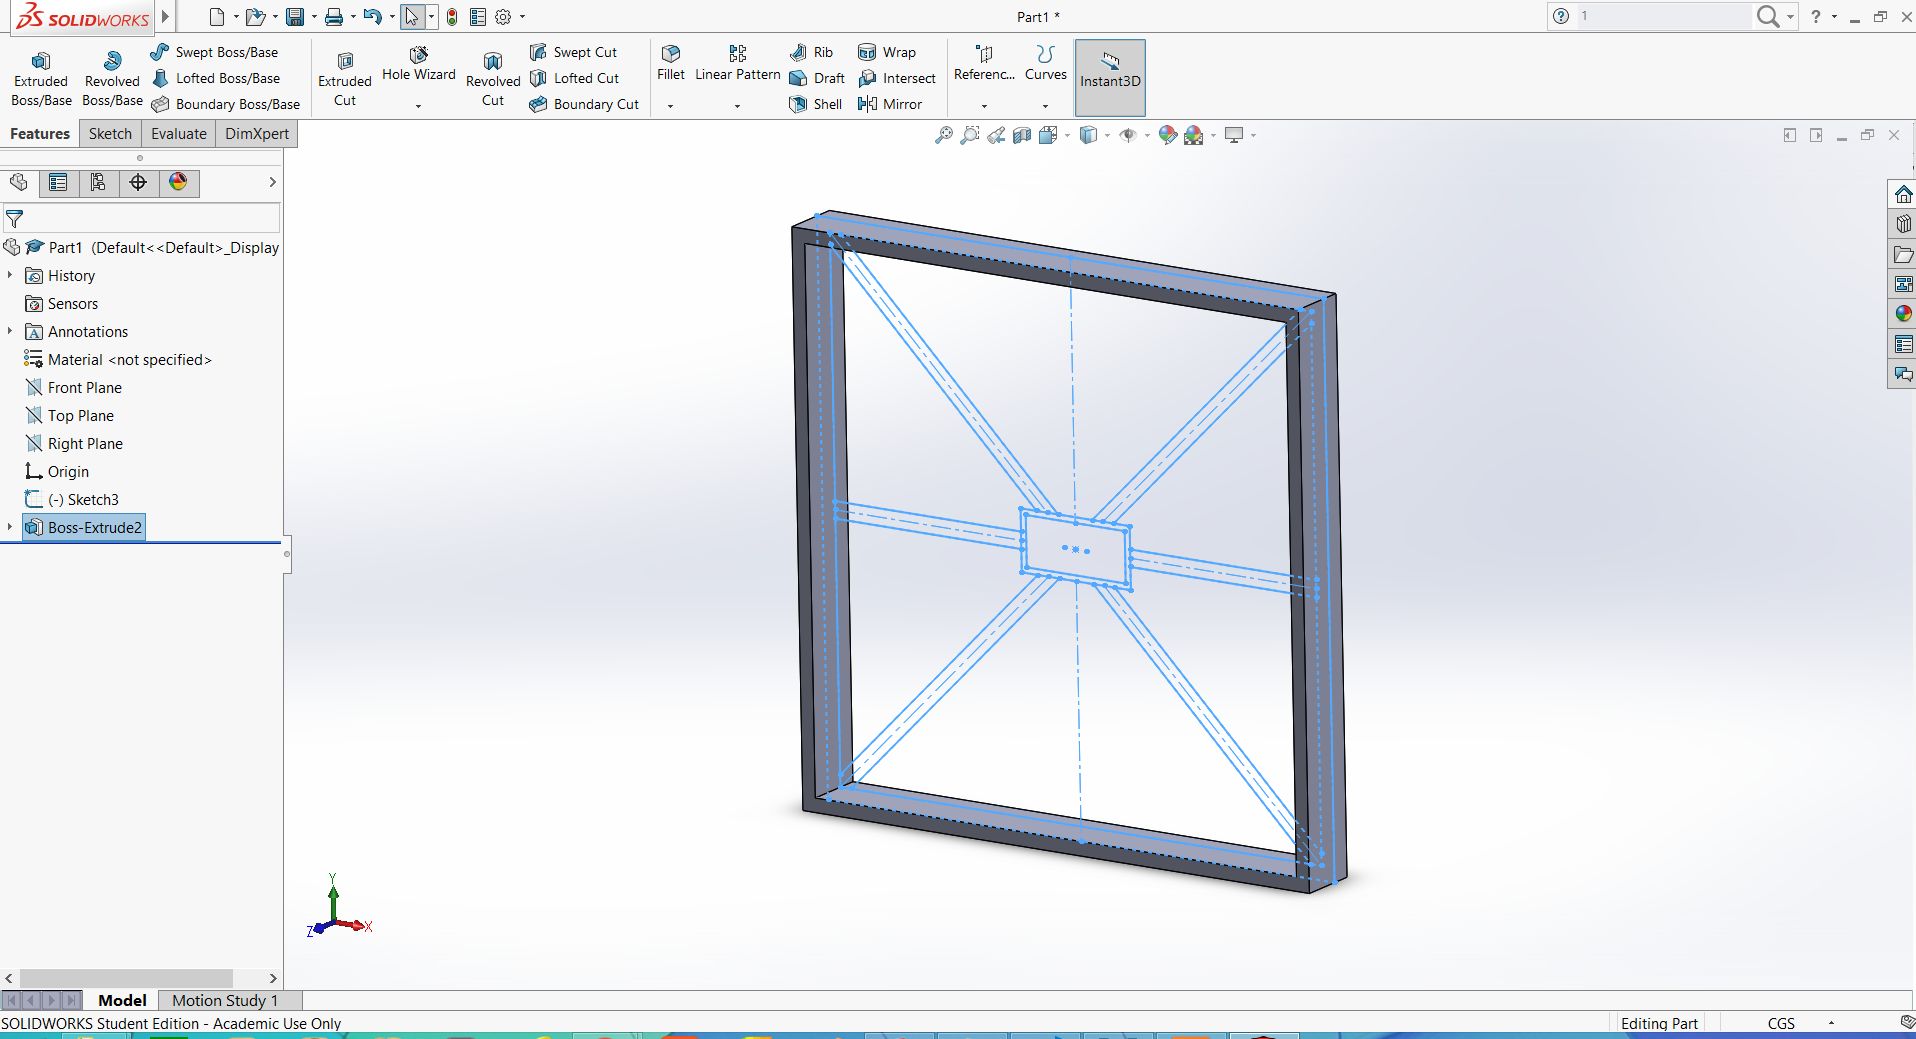This screenshot has width=1916, height=1039.
Task: Select Right Plane in feature tree
Action: (74, 443)
